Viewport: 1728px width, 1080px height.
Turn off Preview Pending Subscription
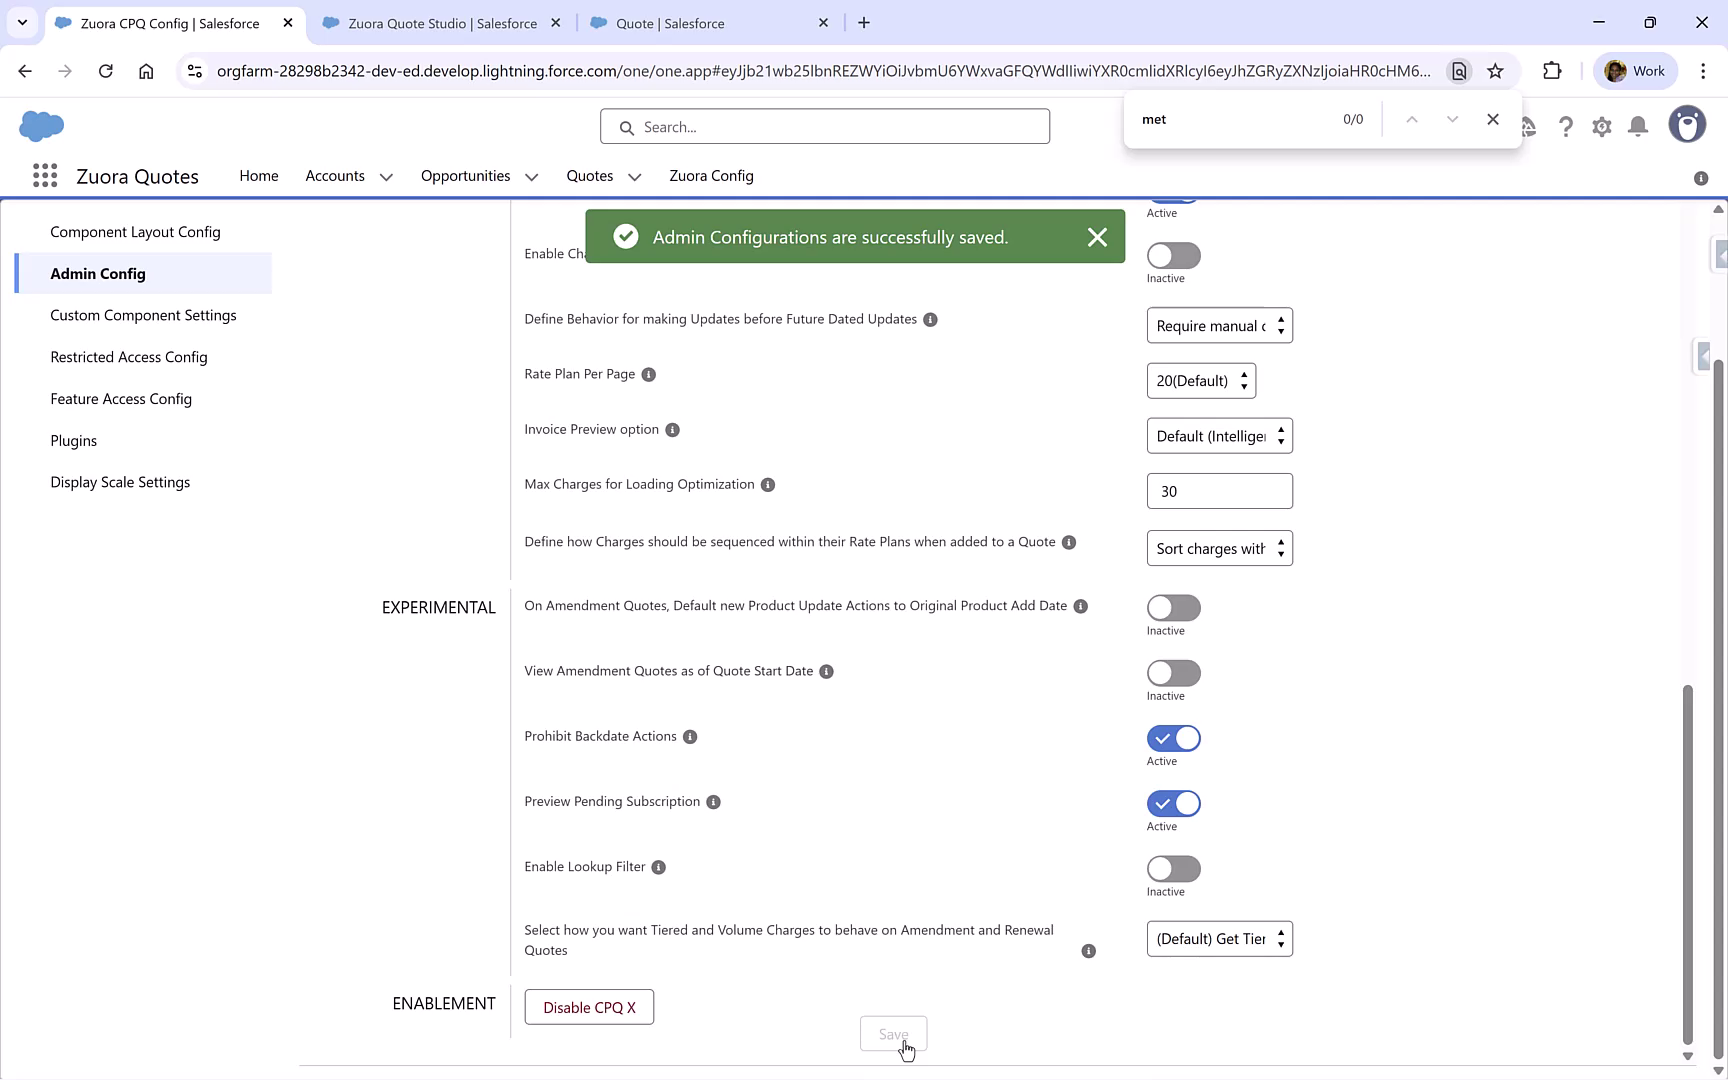tap(1172, 803)
